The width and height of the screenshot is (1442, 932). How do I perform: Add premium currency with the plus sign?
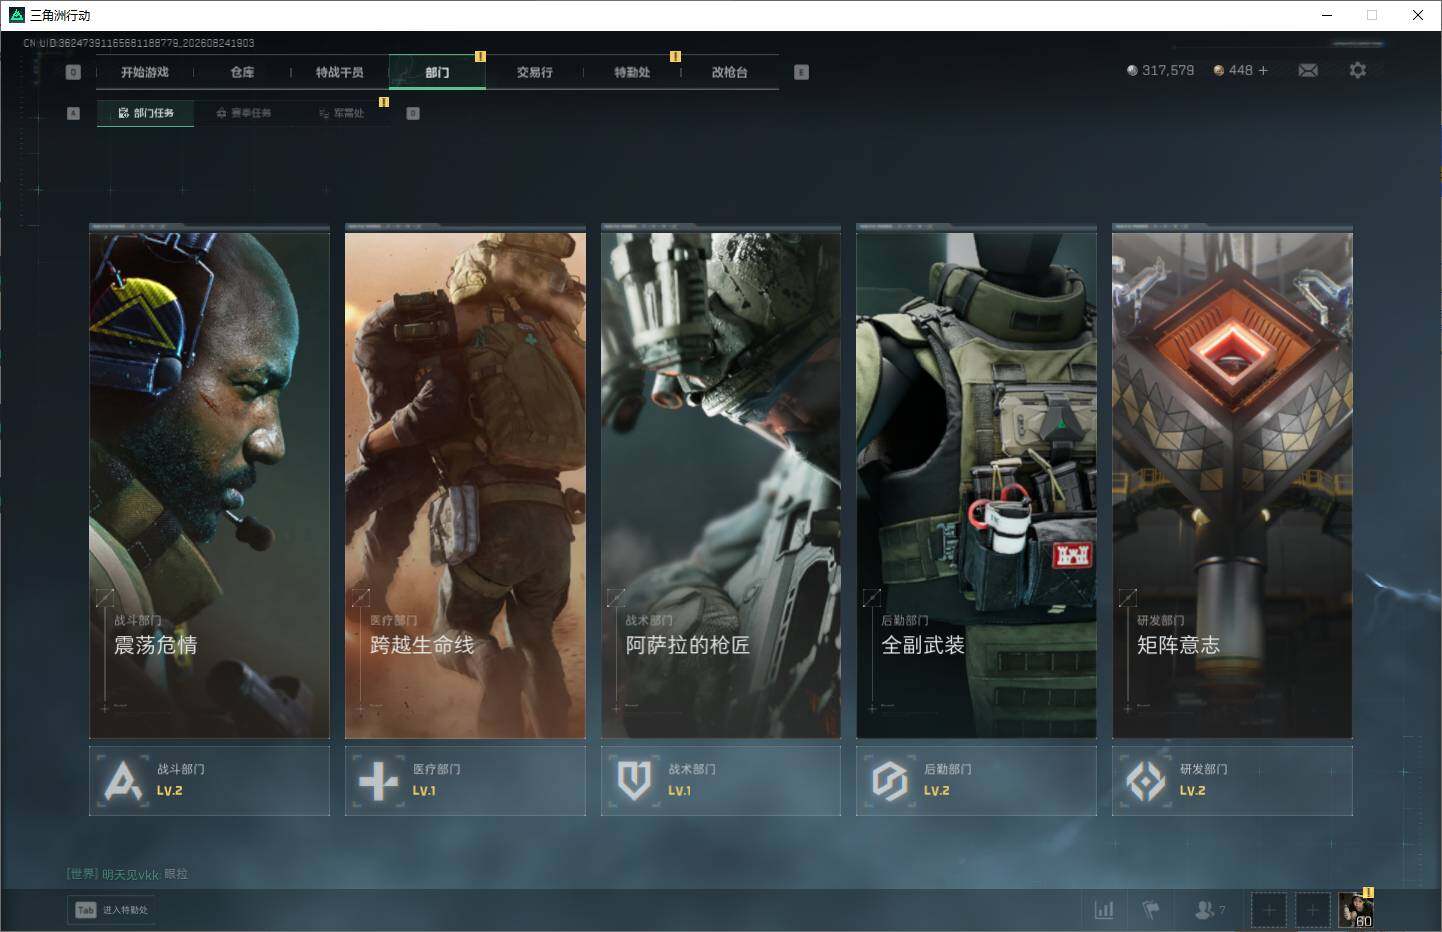(1263, 70)
